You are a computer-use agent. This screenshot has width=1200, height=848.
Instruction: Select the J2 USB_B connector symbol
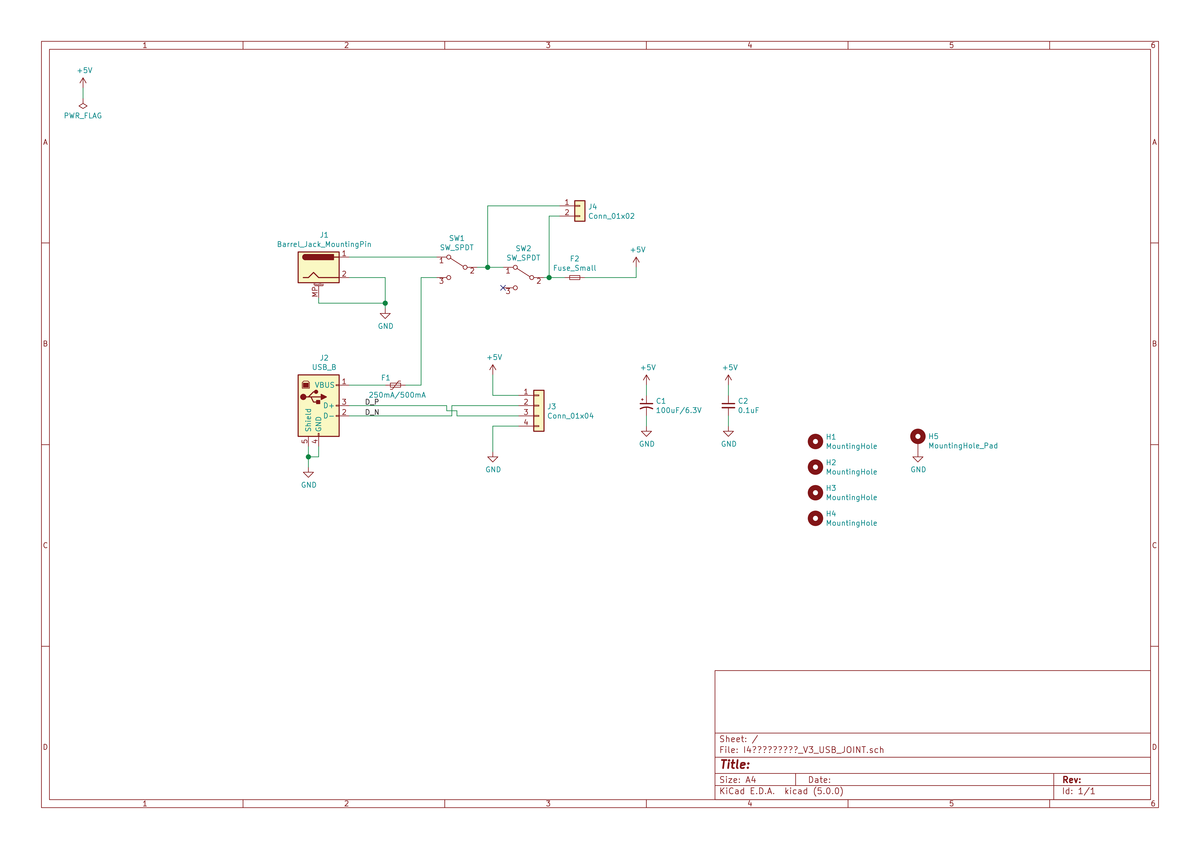pos(318,405)
